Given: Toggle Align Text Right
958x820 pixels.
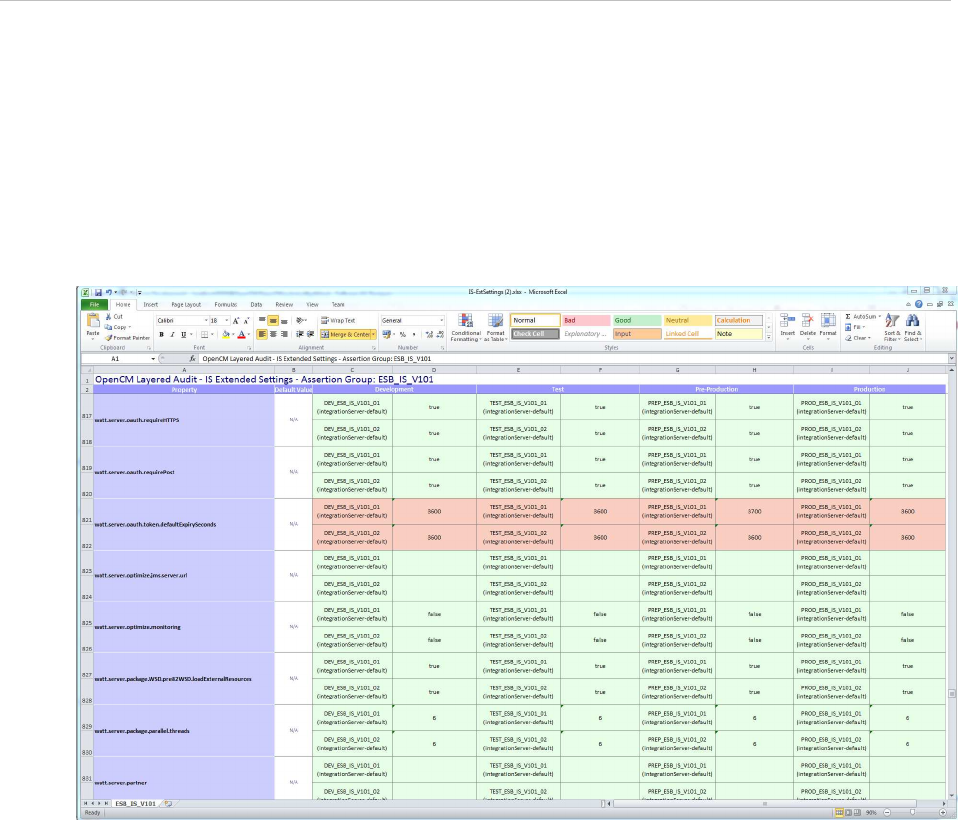Looking at the screenshot, I should tap(284, 334).
